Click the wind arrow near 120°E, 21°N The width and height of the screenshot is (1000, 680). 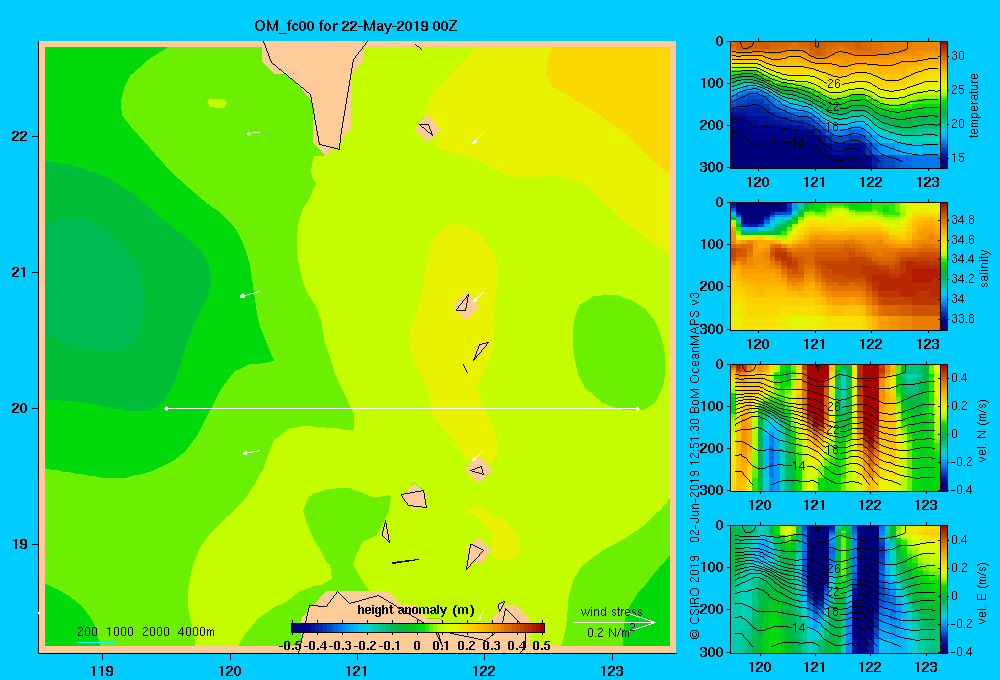coord(249,294)
